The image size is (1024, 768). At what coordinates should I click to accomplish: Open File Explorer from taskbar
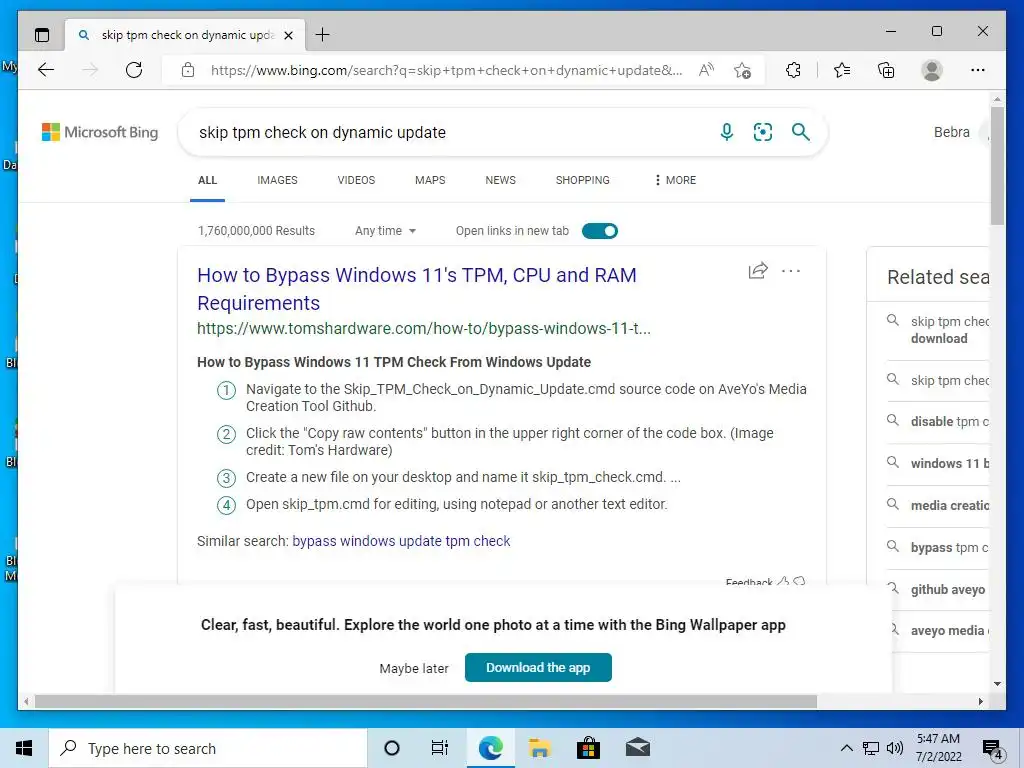(x=539, y=748)
